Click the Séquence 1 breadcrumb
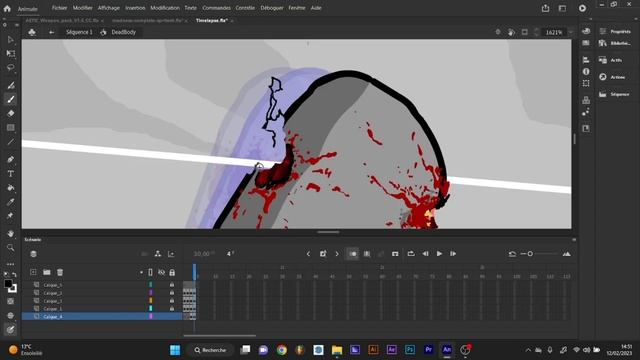 [x=79, y=32]
